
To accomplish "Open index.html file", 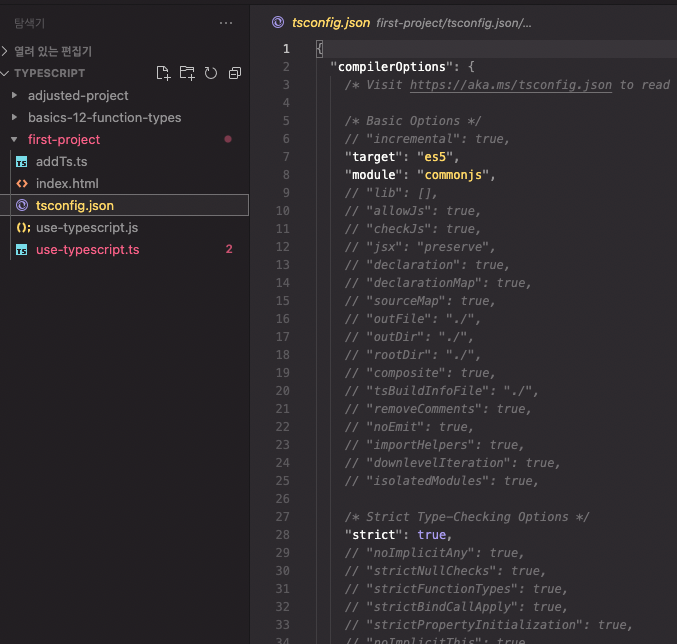I will click(67, 183).
